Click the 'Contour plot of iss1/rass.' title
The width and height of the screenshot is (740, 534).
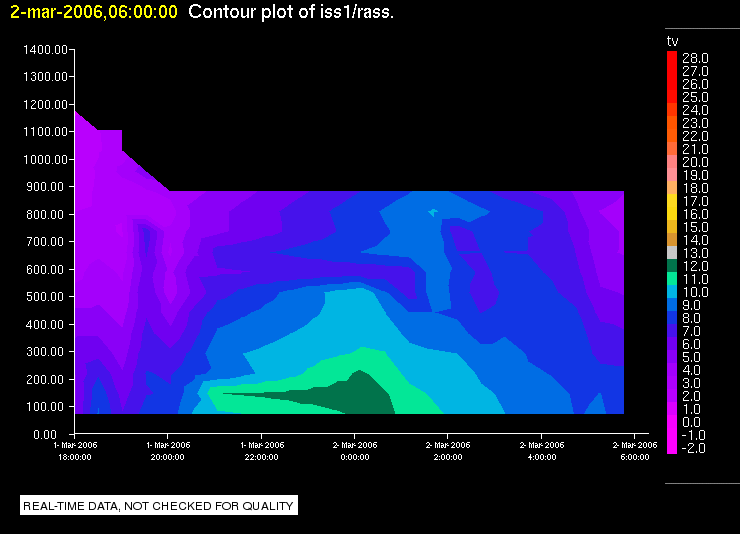[x=291, y=12]
